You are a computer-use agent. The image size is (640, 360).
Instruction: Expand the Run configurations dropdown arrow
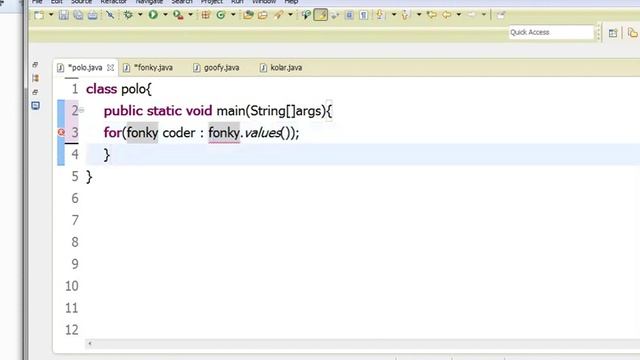[165, 15]
